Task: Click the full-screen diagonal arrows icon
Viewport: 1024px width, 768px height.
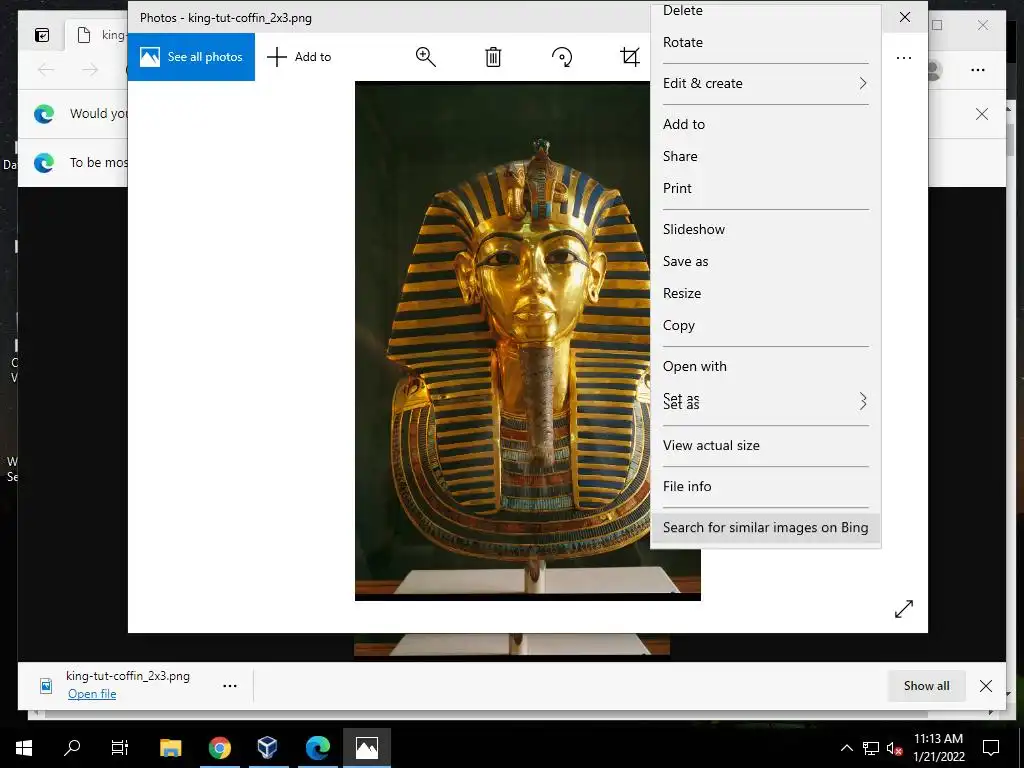Action: tap(904, 609)
